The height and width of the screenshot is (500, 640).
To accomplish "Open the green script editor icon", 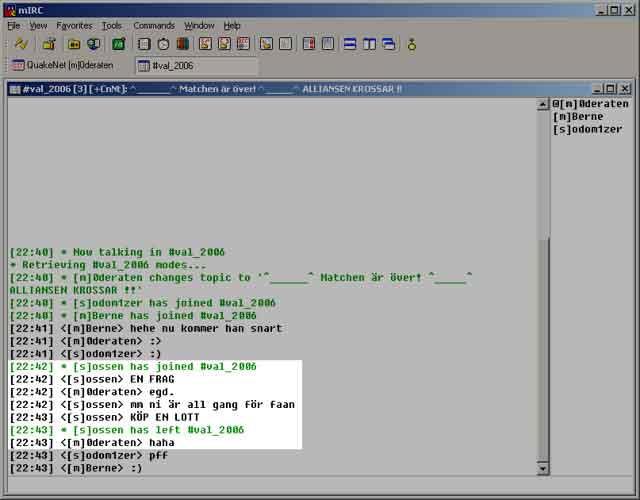I will (x=118, y=44).
